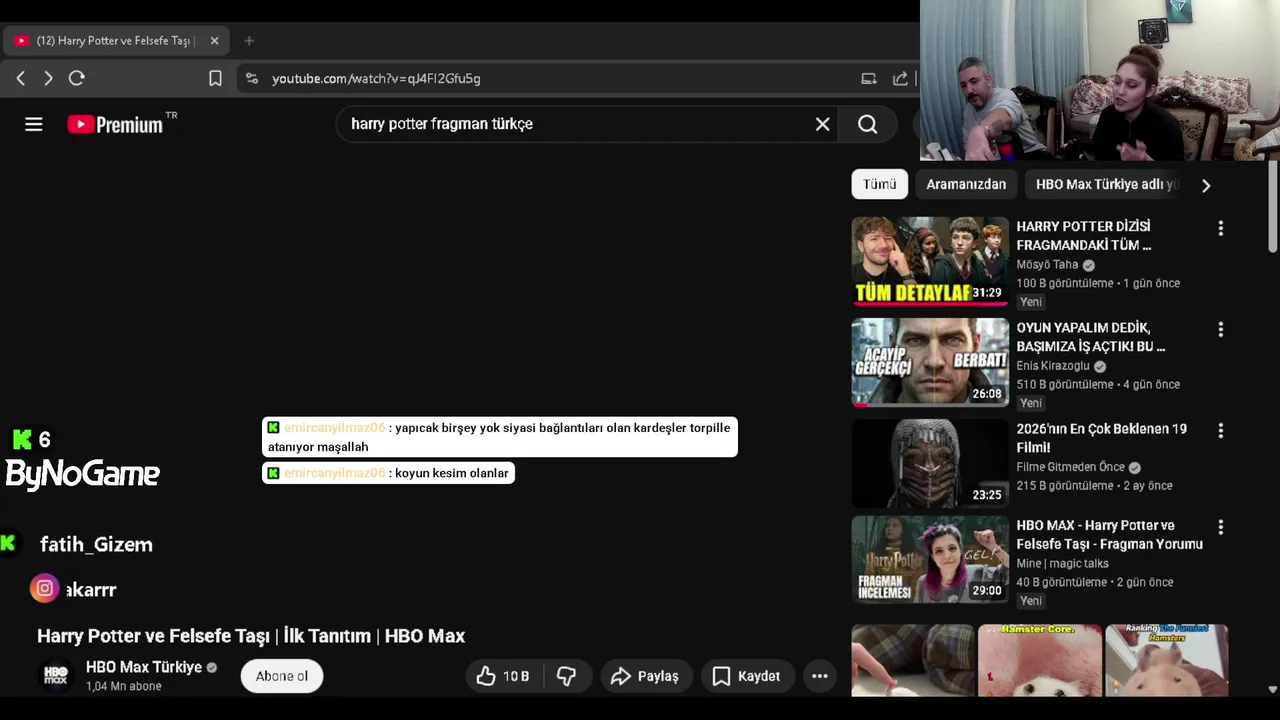The height and width of the screenshot is (720, 1280).
Task: Open TÜM DETAYLAR Harry Potter dizisi thumbnail
Action: 930,261
